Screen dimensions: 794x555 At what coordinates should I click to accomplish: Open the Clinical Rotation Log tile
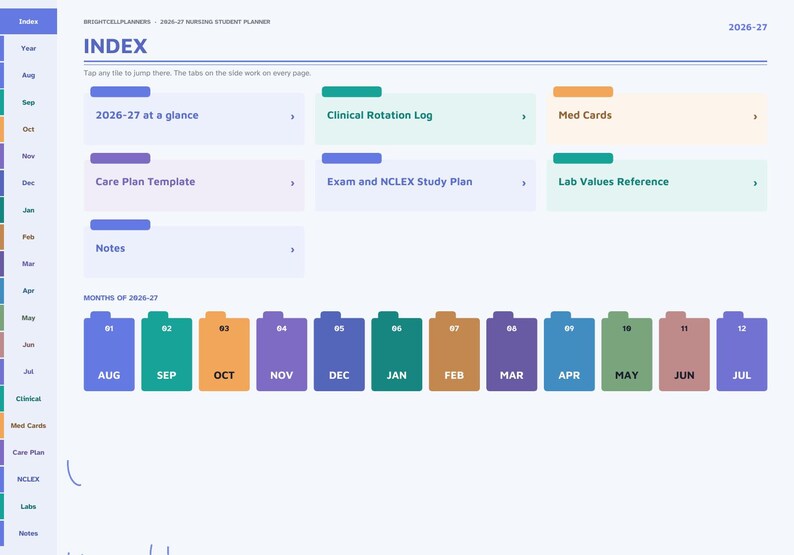(x=425, y=116)
